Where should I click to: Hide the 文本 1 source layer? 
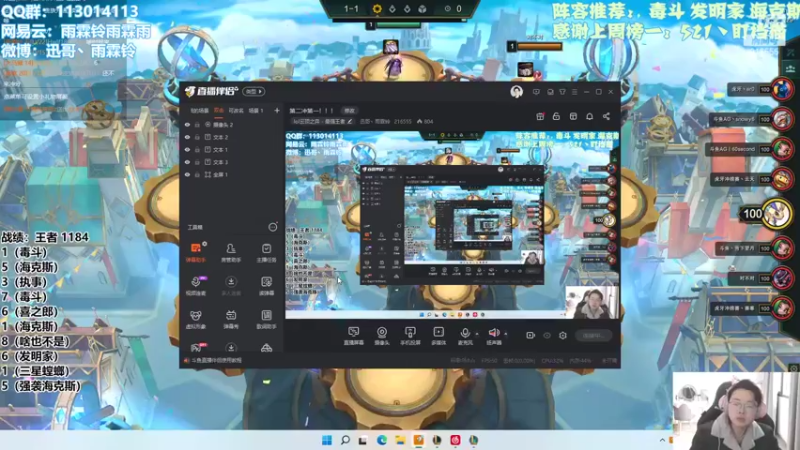187,149
